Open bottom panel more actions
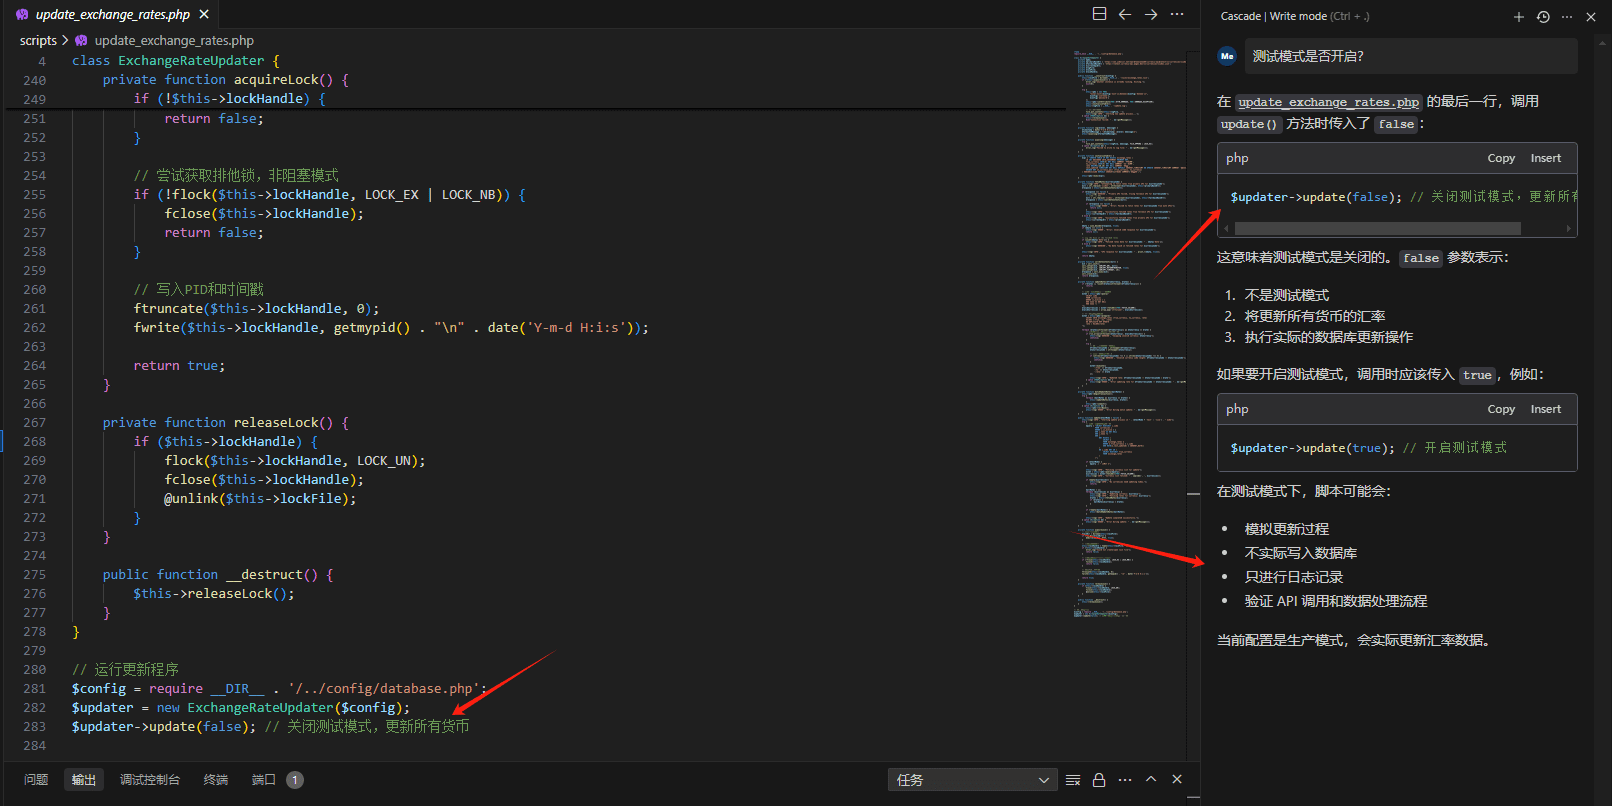The height and width of the screenshot is (806, 1612). (x=1125, y=780)
